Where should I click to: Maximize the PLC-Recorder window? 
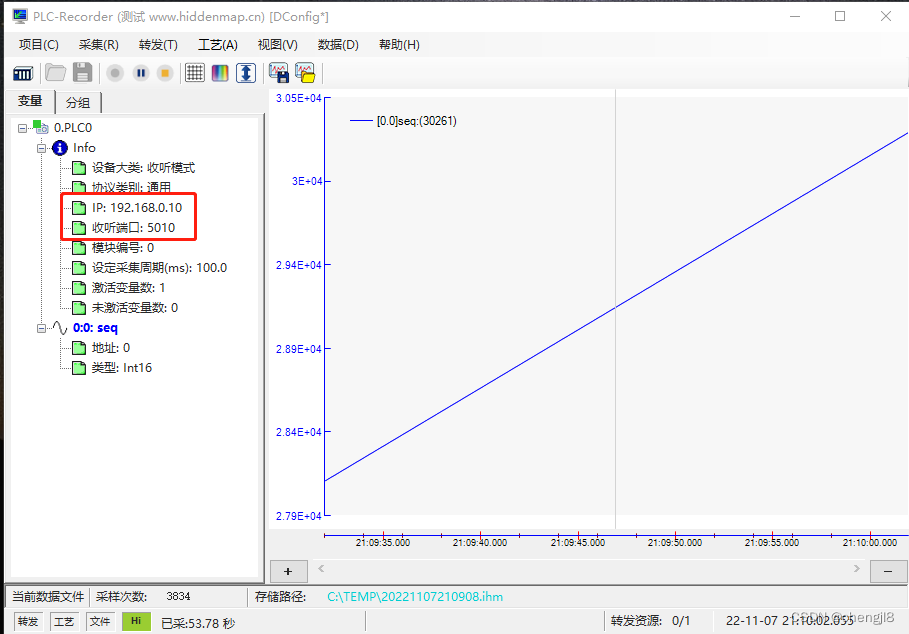coord(840,16)
